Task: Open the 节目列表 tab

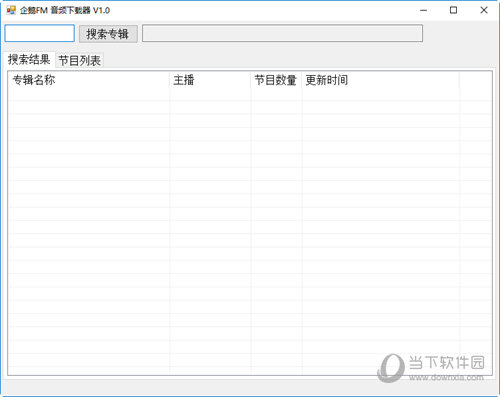Action: [x=80, y=60]
